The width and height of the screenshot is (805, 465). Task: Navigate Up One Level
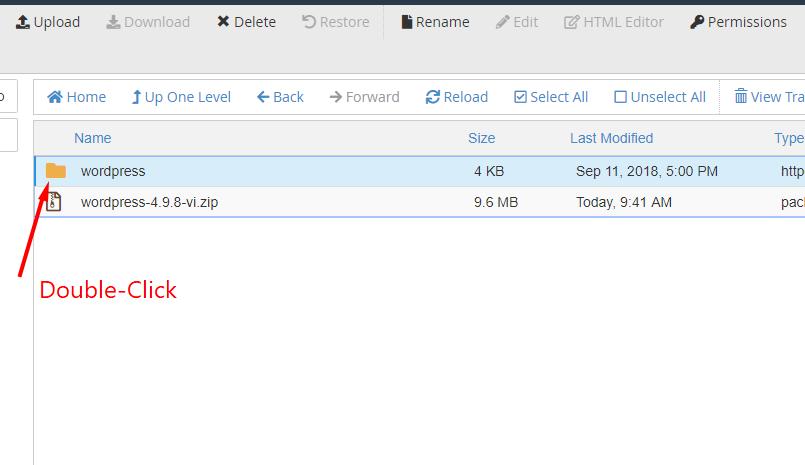pyautogui.click(x=181, y=97)
